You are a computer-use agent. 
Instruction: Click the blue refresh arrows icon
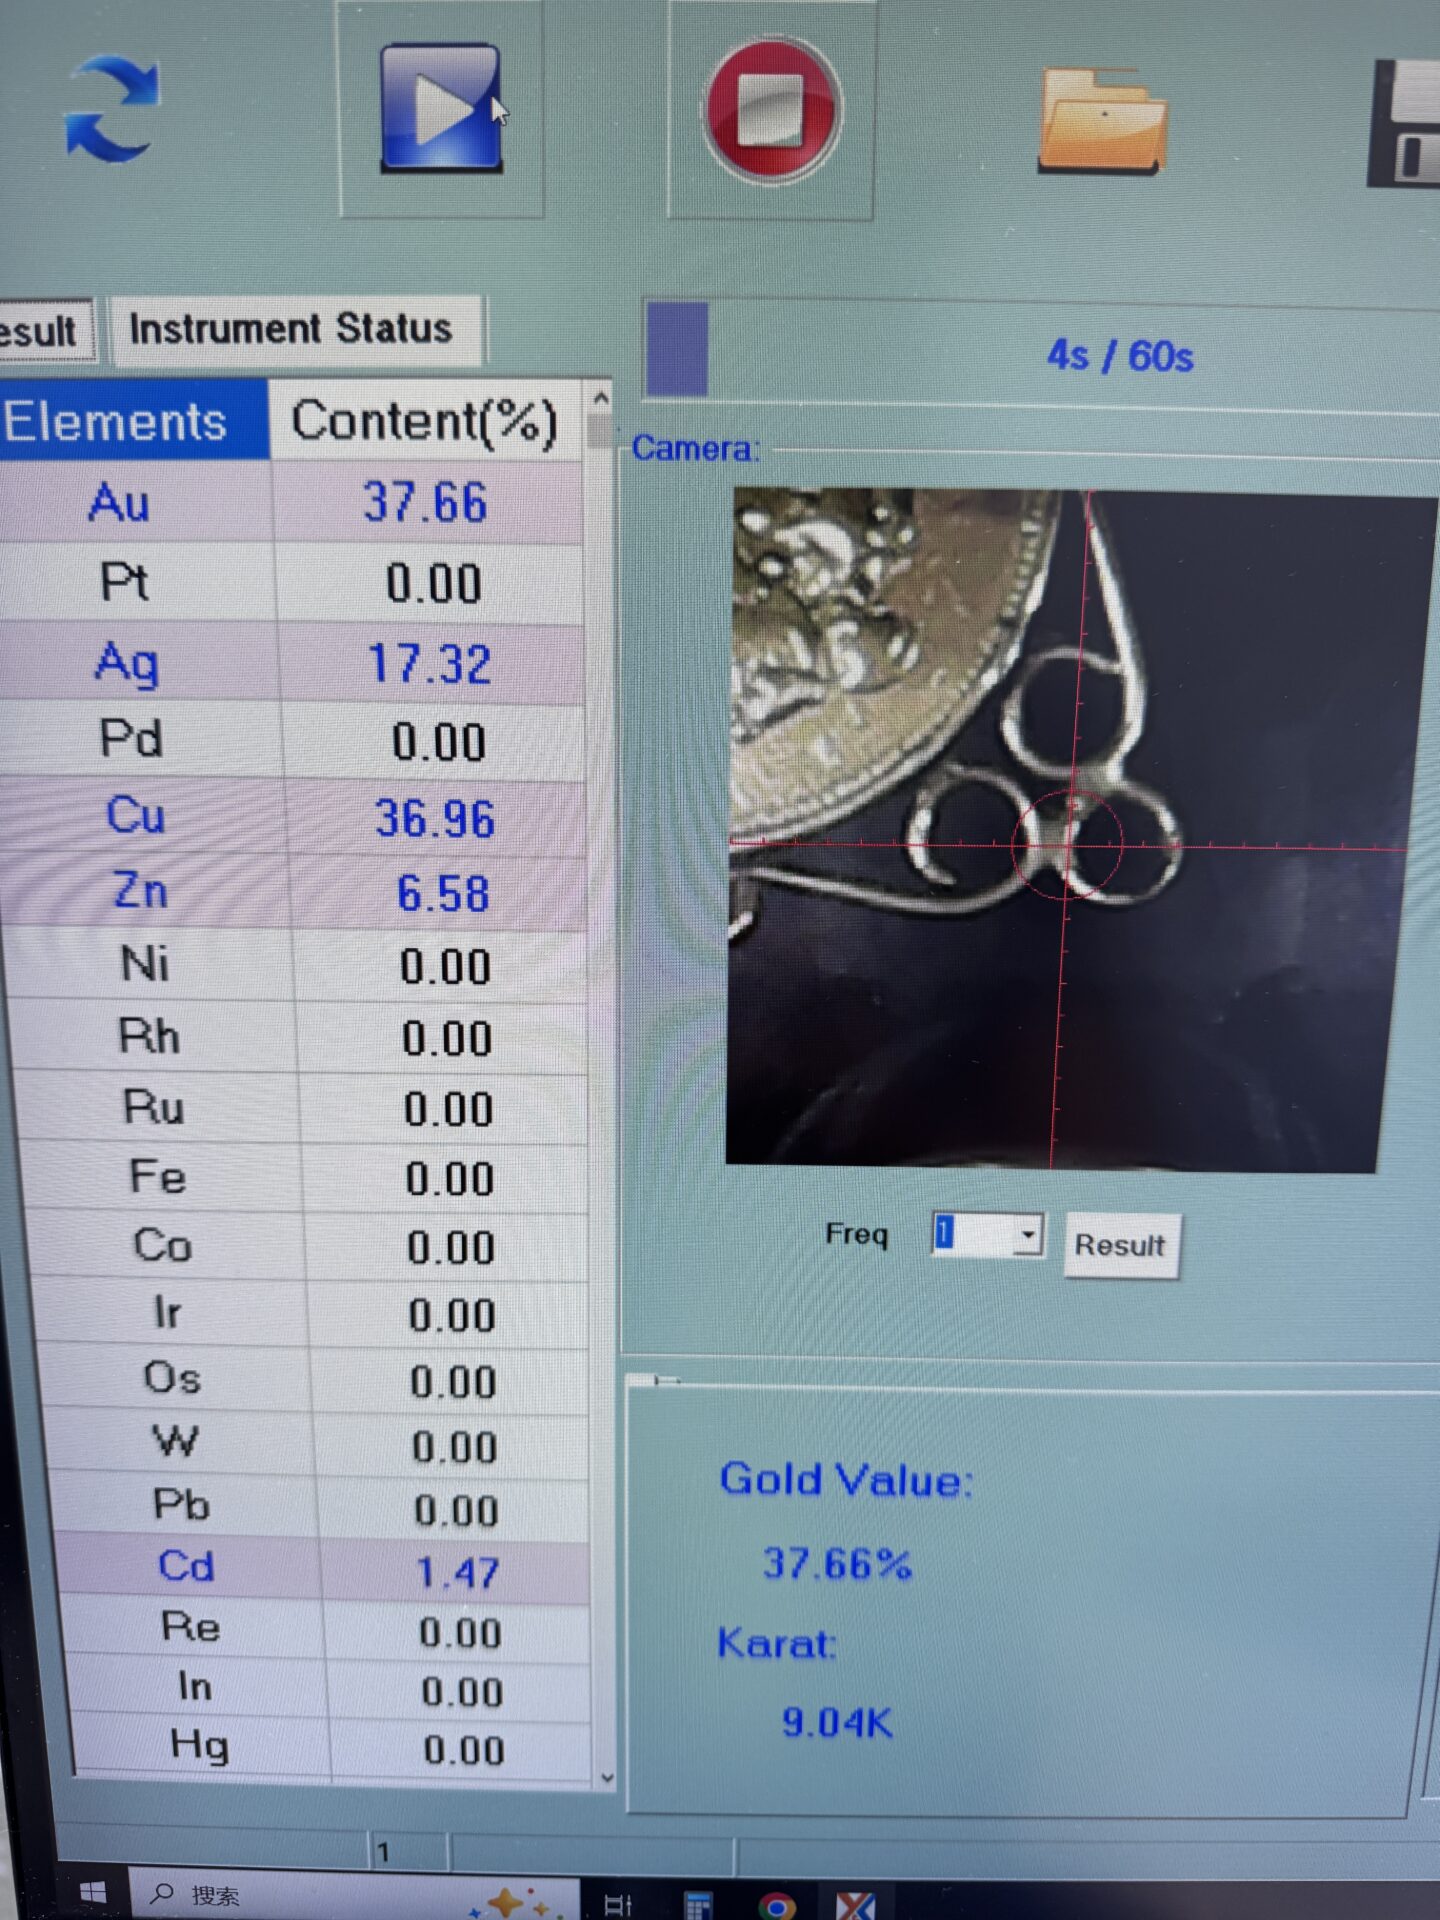(111, 110)
